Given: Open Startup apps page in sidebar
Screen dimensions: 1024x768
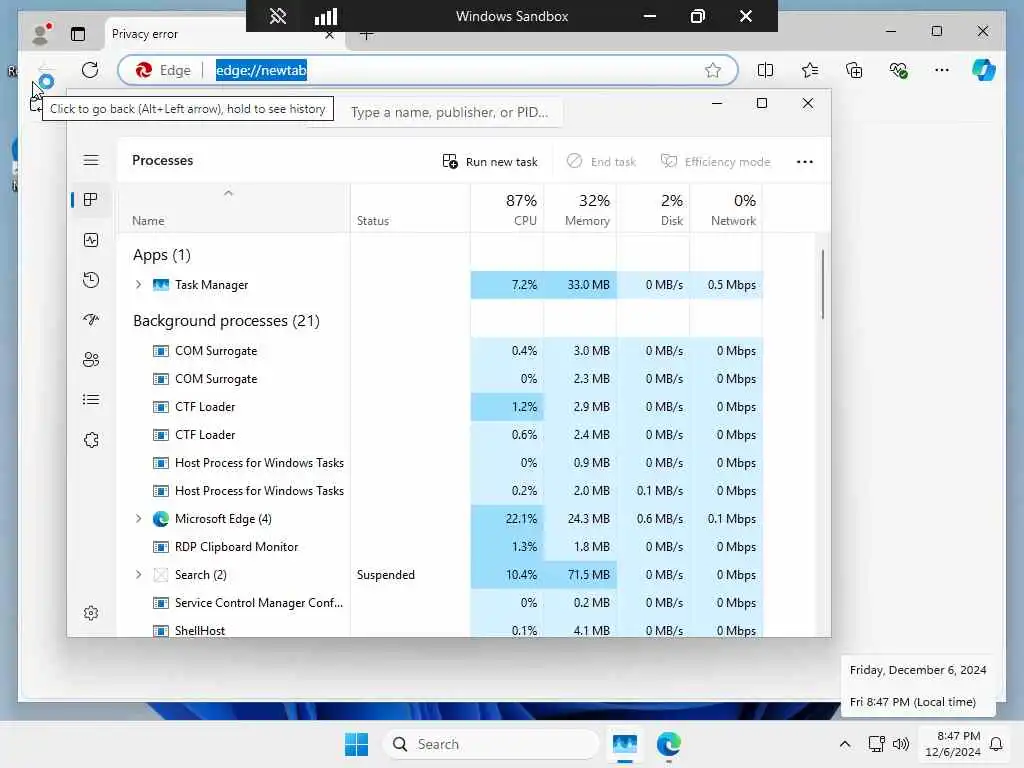Looking at the screenshot, I should click(91, 319).
